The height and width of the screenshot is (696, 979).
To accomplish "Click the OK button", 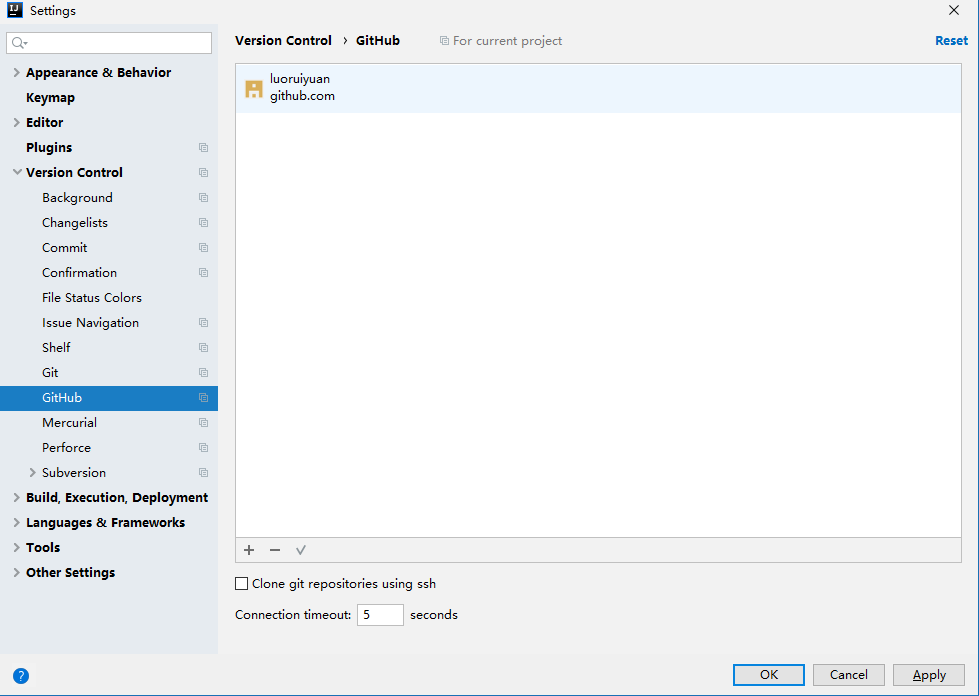I will (x=769, y=675).
